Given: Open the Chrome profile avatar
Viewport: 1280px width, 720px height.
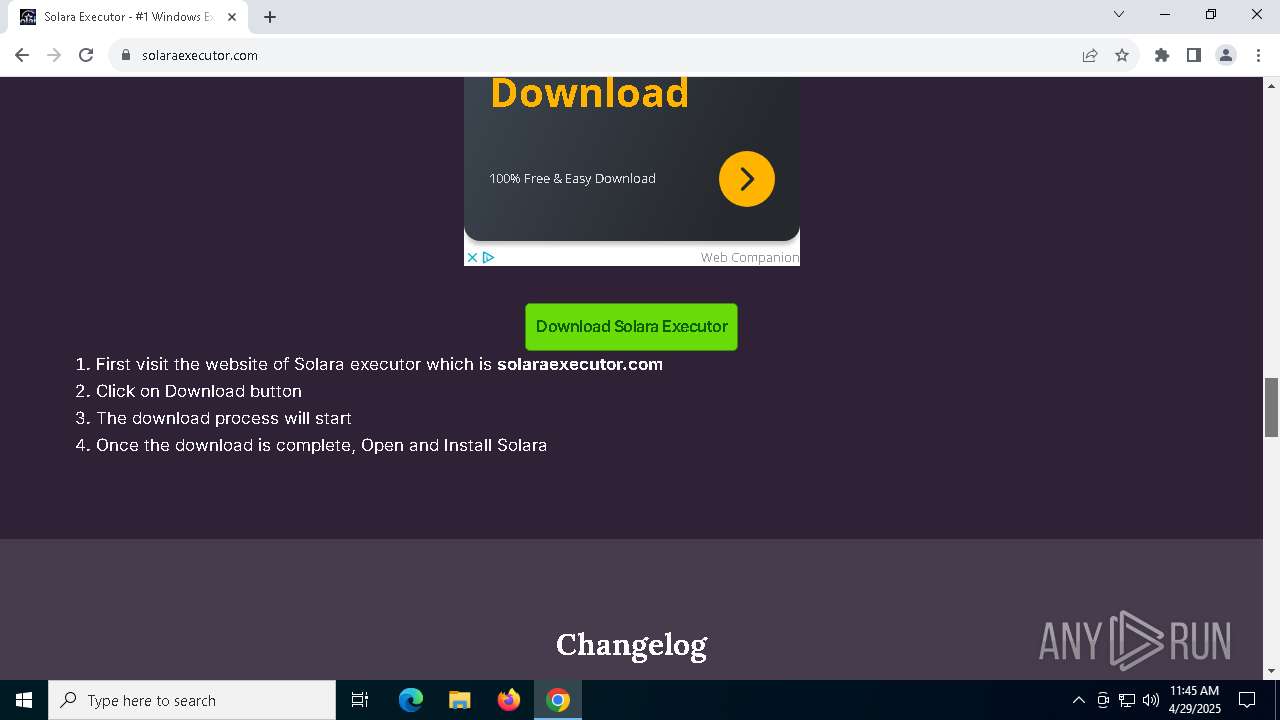Looking at the screenshot, I should pos(1226,55).
